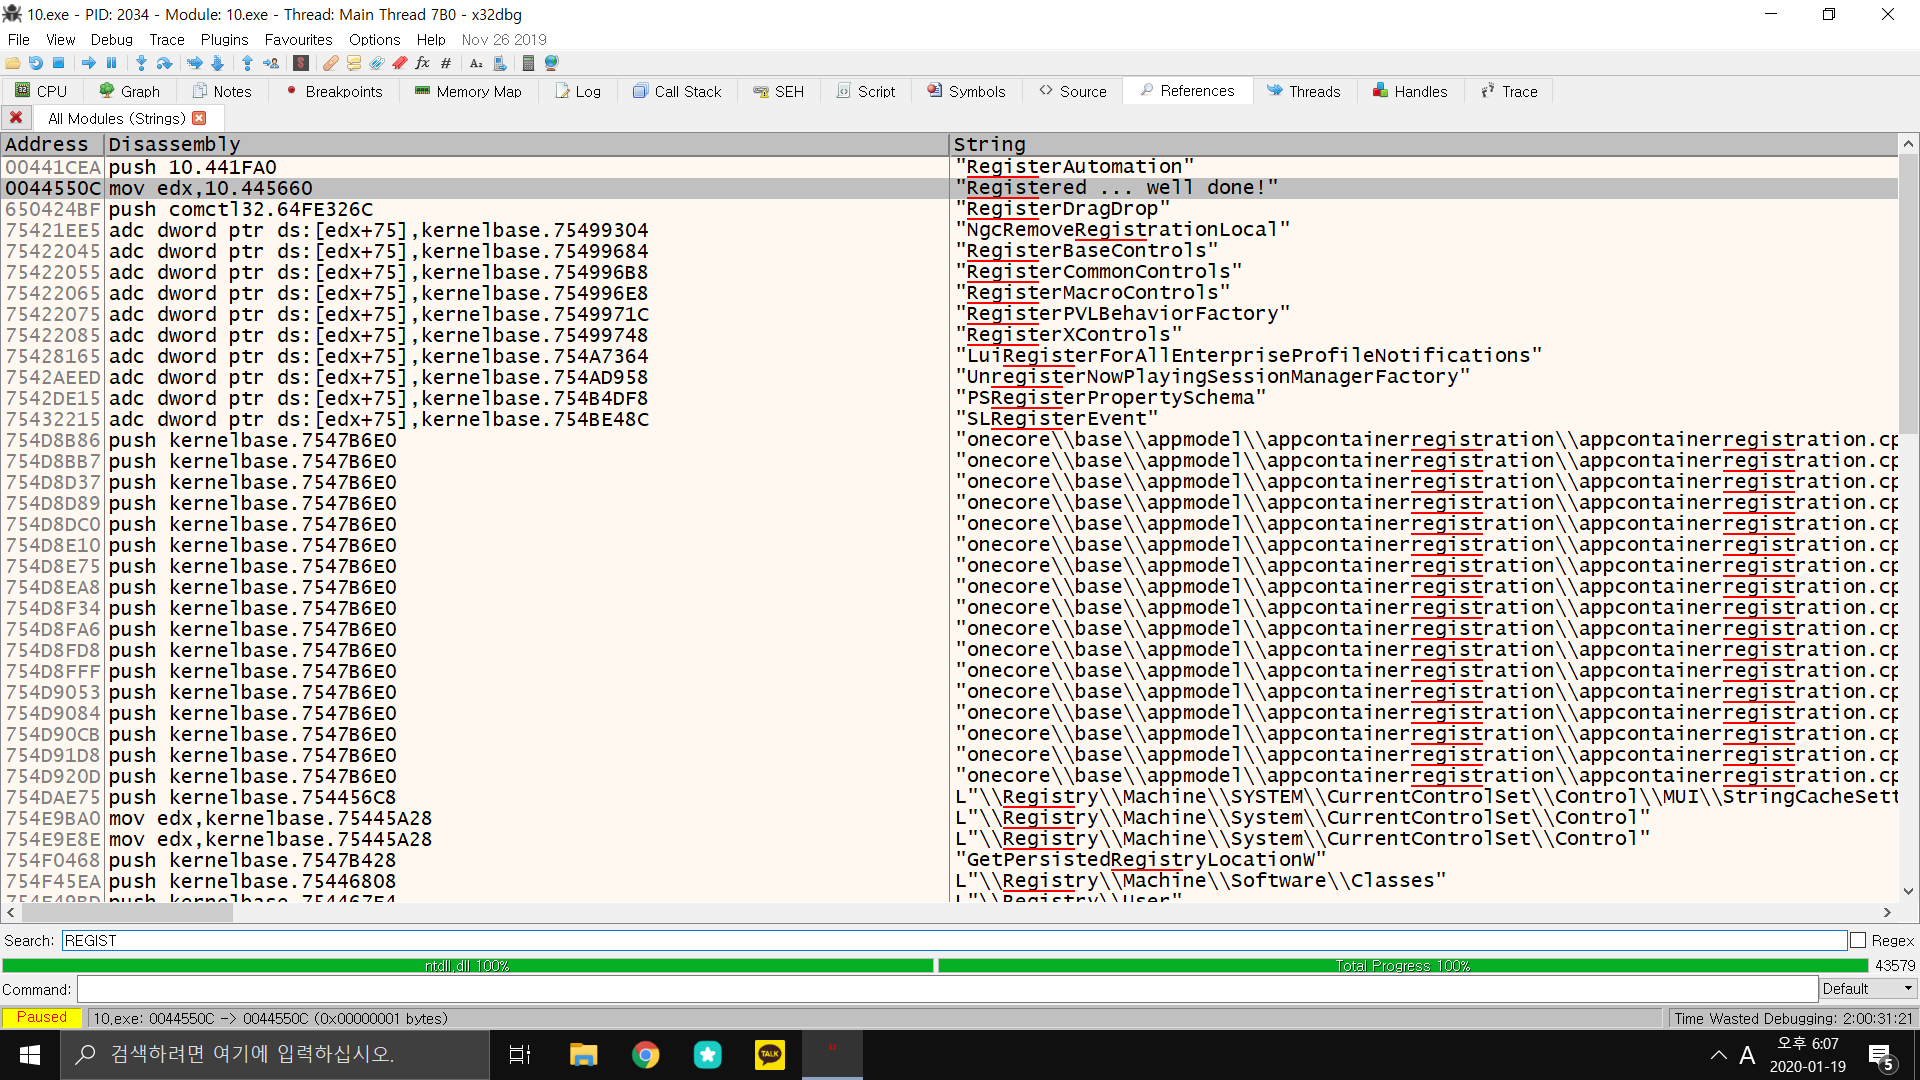
Task: Switch to the Source tab
Action: click(1073, 91)
